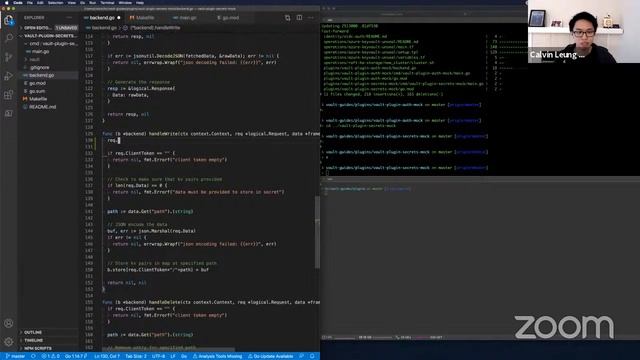Open the Selection menu
This screenshot has width=640, height=360.
[56, 2]
